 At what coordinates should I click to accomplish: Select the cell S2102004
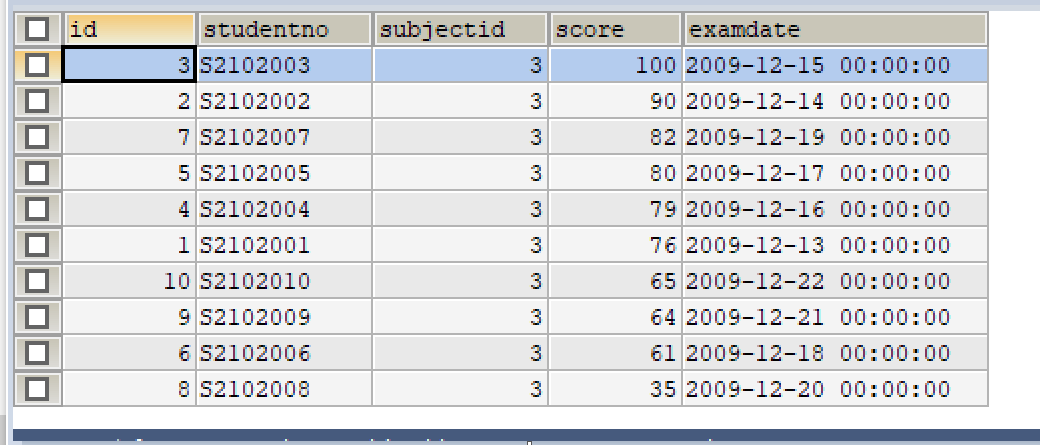[x=285, y=209]
